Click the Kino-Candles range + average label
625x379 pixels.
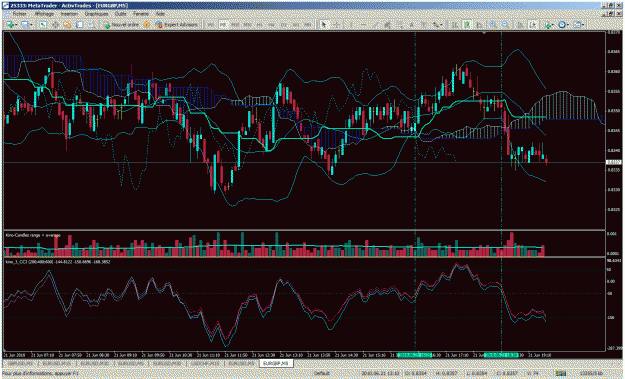click(x=33, y=235)
